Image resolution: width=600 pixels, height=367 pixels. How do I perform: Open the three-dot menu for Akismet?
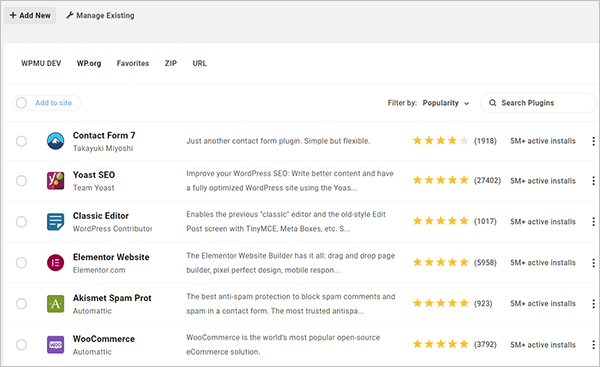click(x=593, y=303)
